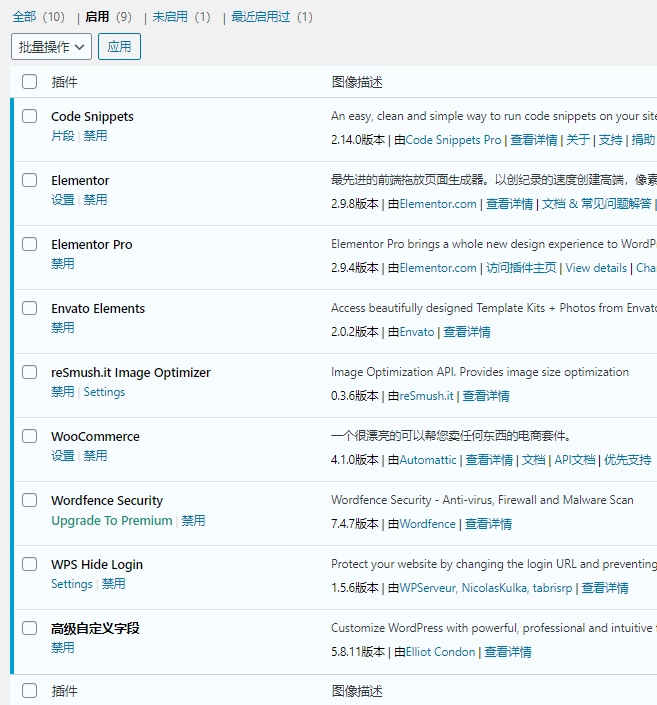Image resolution: width=657 pixels, height=705 pixels.
Task: Click 优先支持 link for WooCommerce
Action: pos(628,460)
